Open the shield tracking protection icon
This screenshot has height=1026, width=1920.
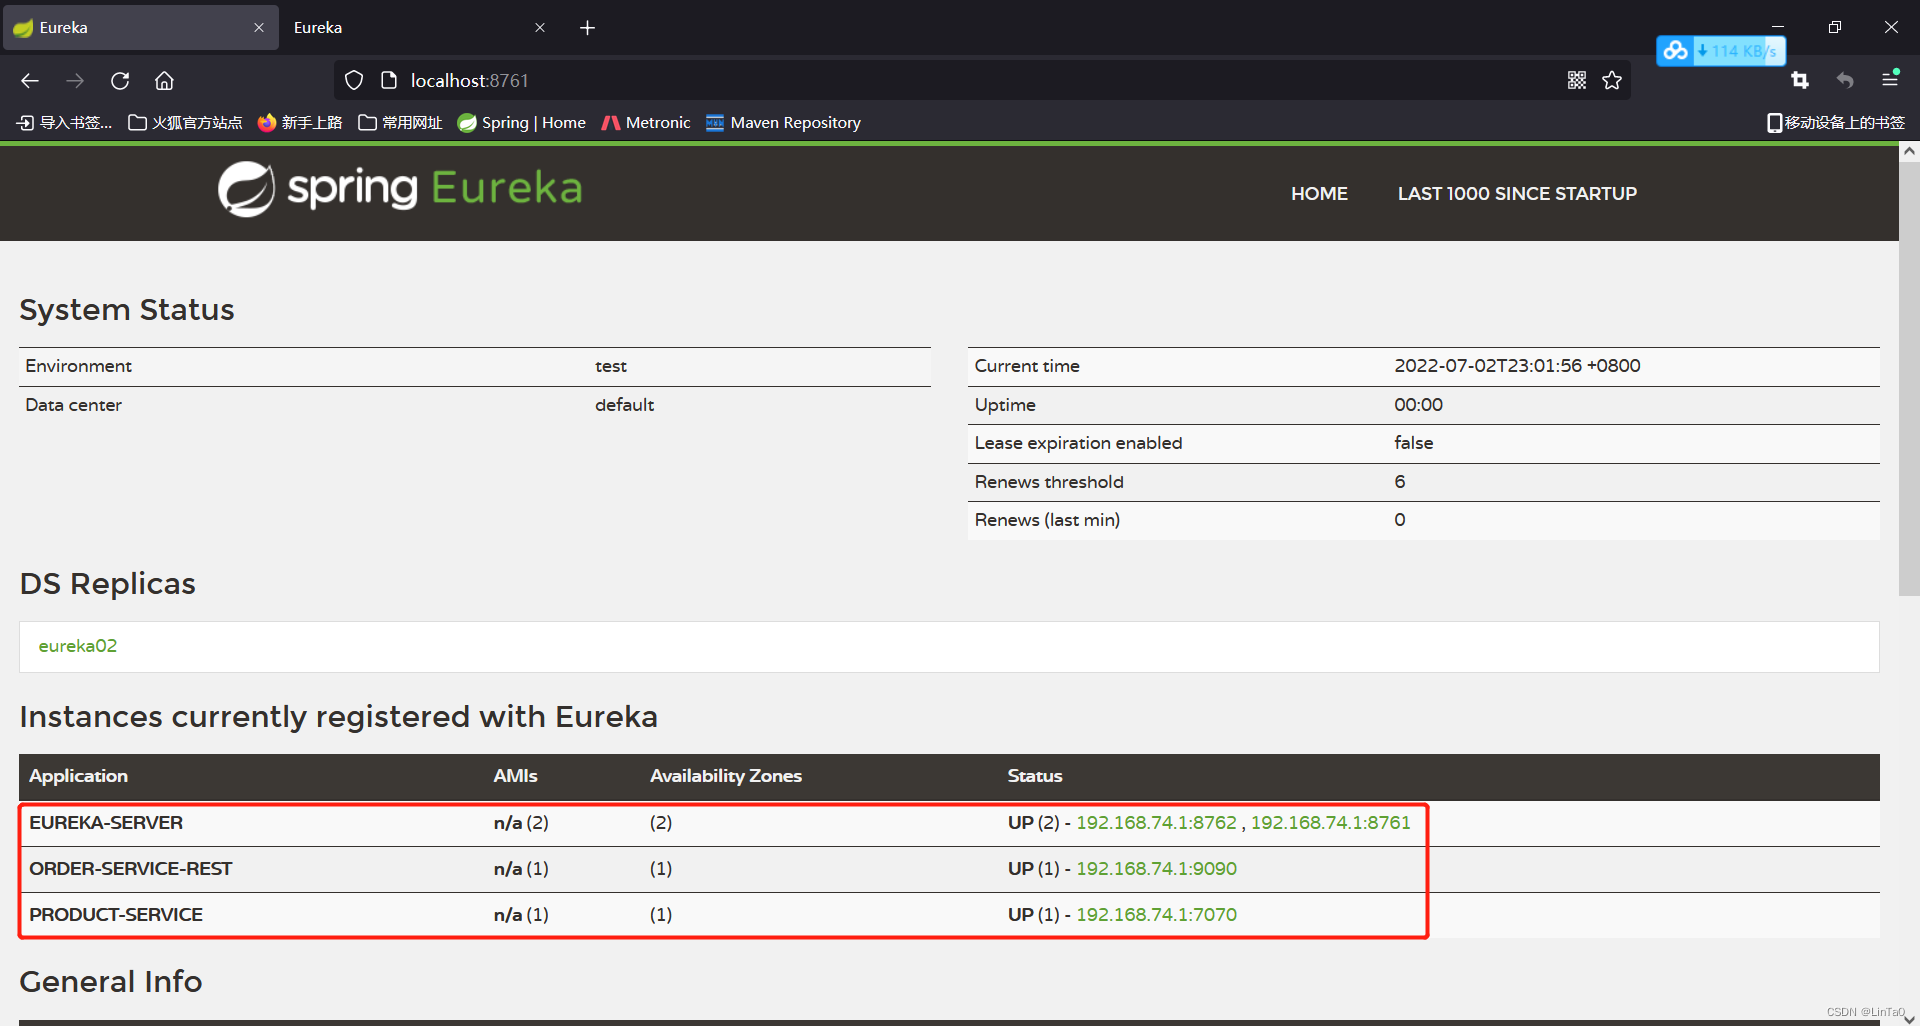click(x=354, y=81)
